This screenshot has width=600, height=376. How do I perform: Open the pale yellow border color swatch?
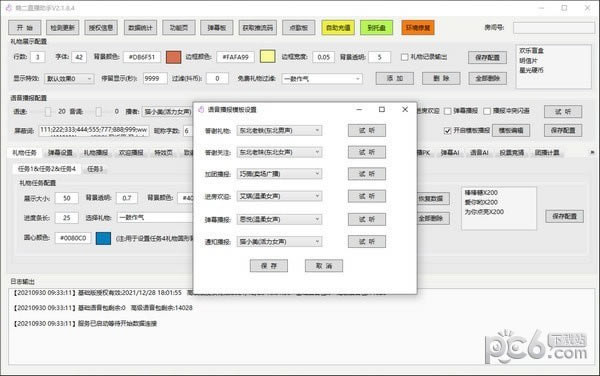[267, 57]
